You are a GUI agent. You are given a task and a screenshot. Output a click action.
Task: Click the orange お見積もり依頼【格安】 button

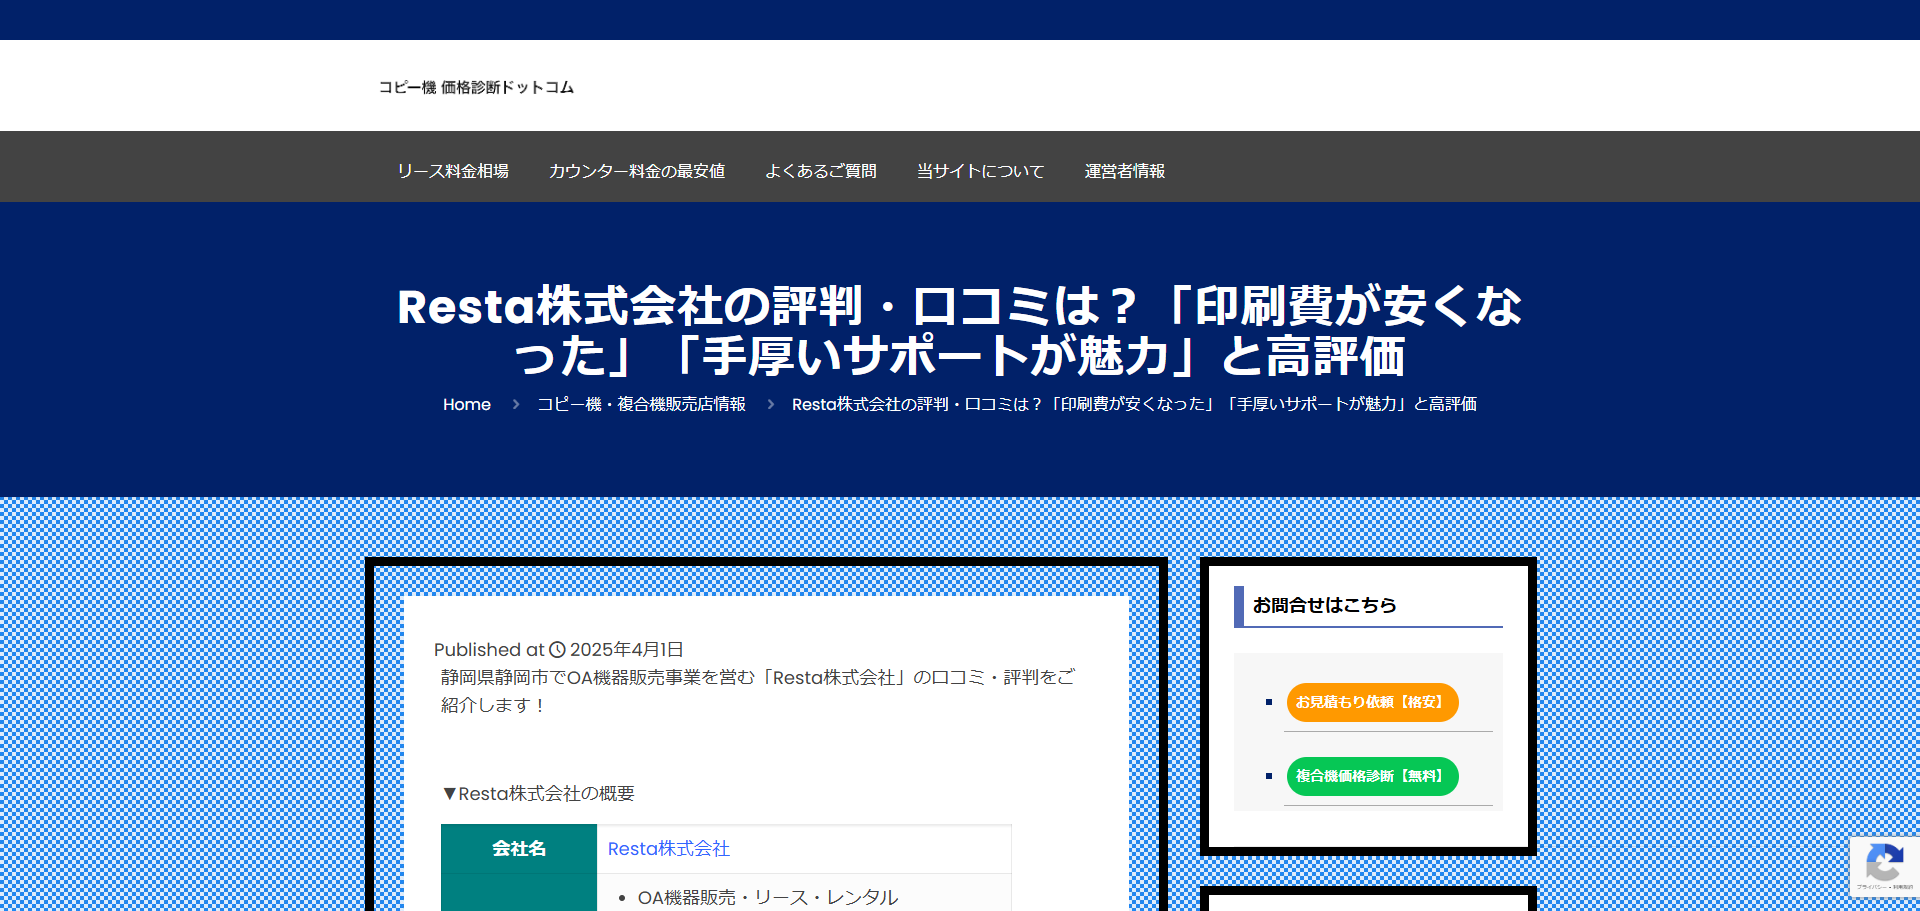pos(1372,702)
